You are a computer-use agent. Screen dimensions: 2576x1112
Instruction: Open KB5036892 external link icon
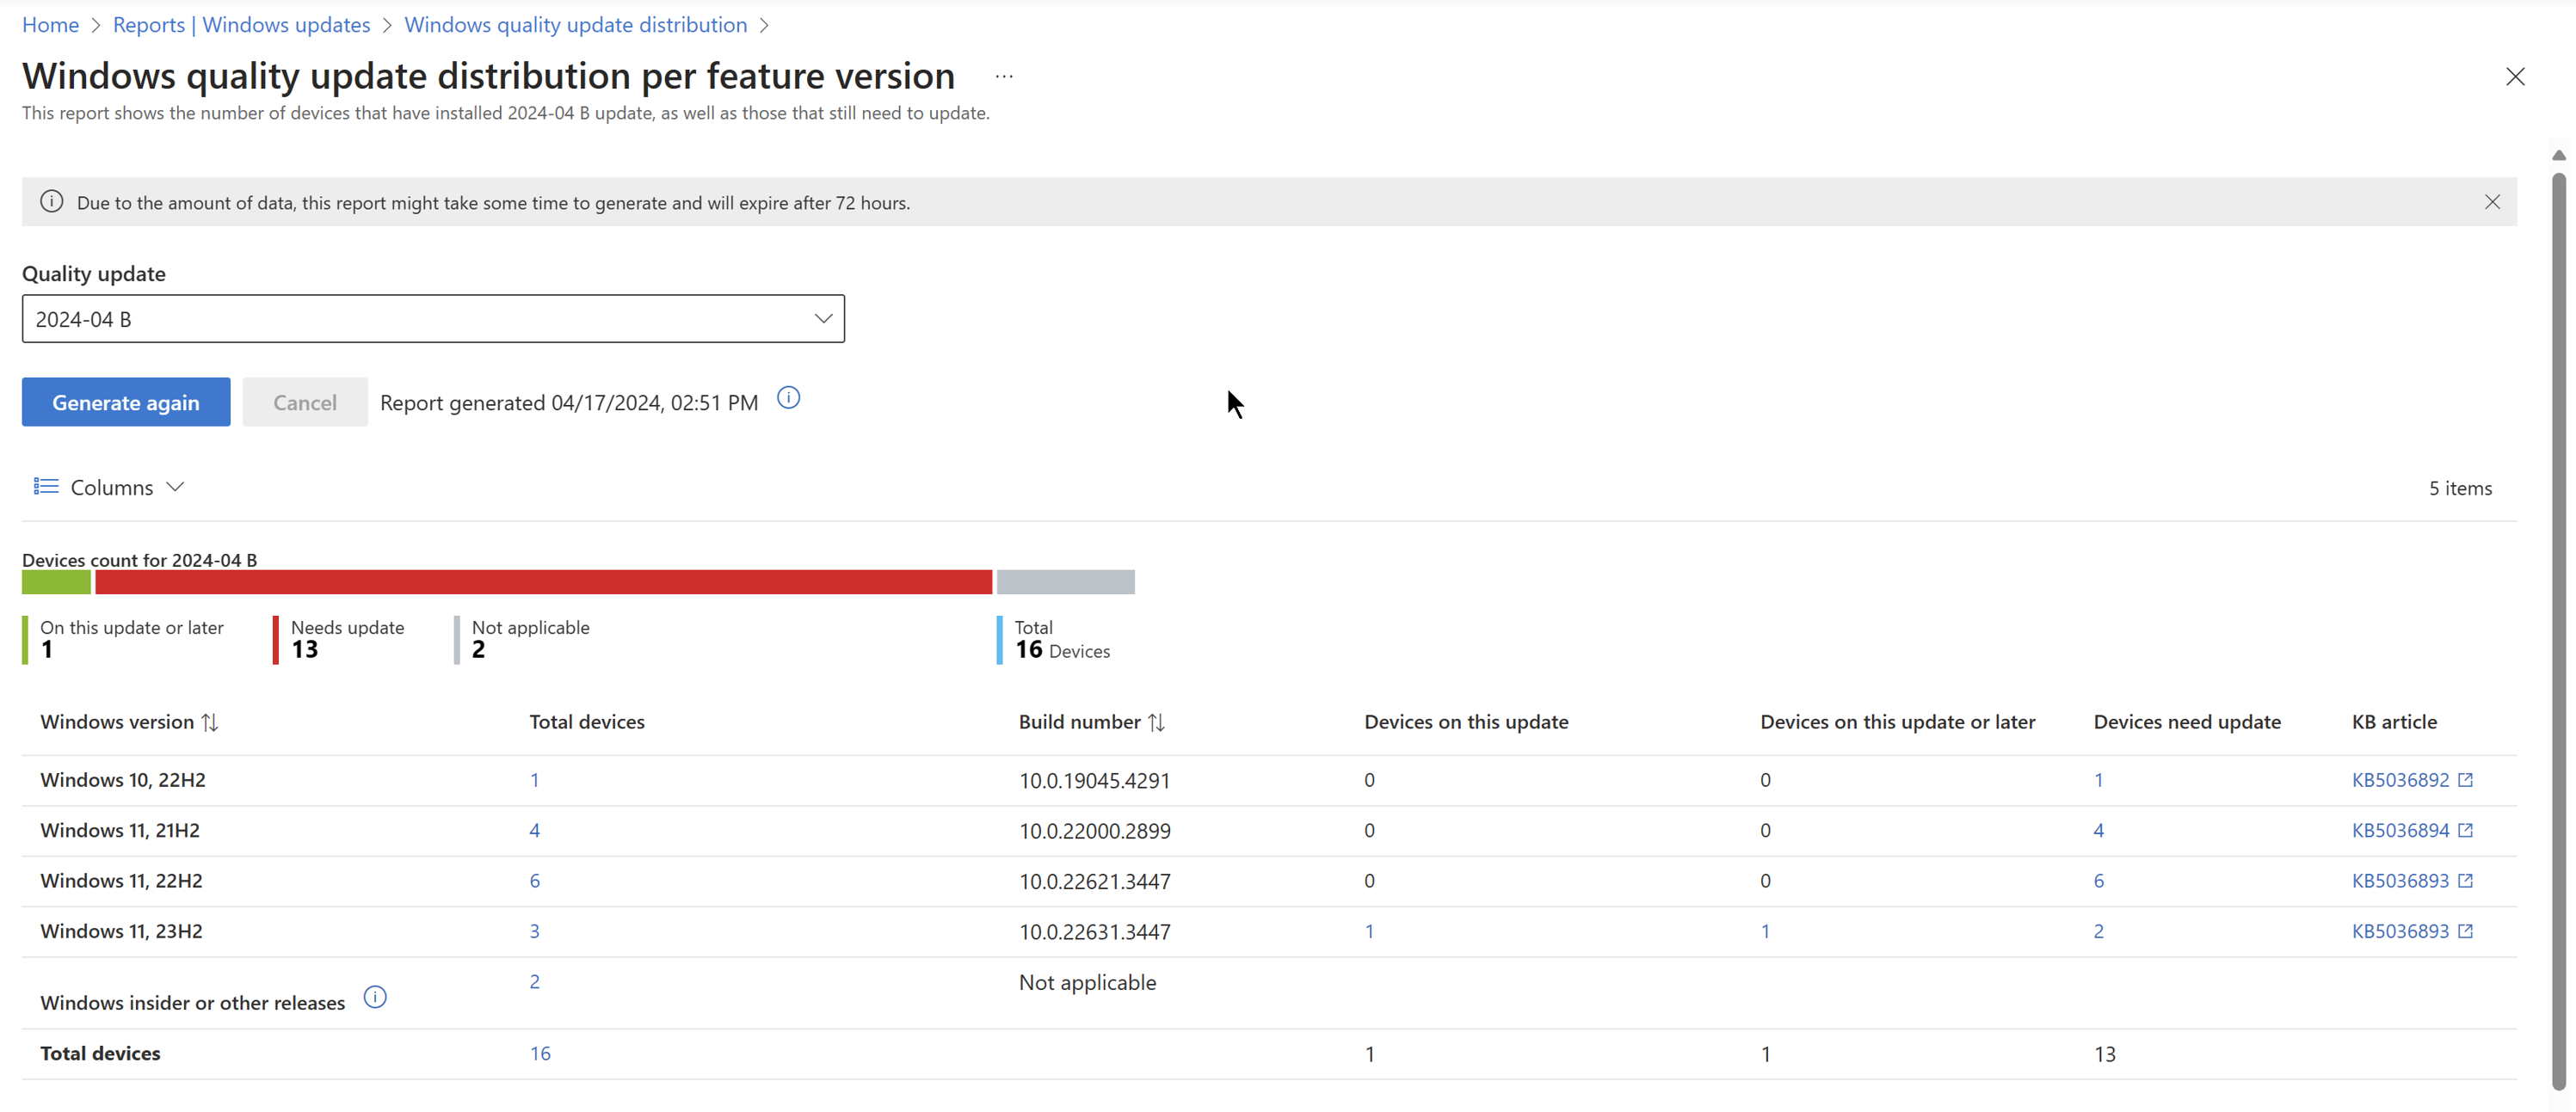click(2465, 780)
